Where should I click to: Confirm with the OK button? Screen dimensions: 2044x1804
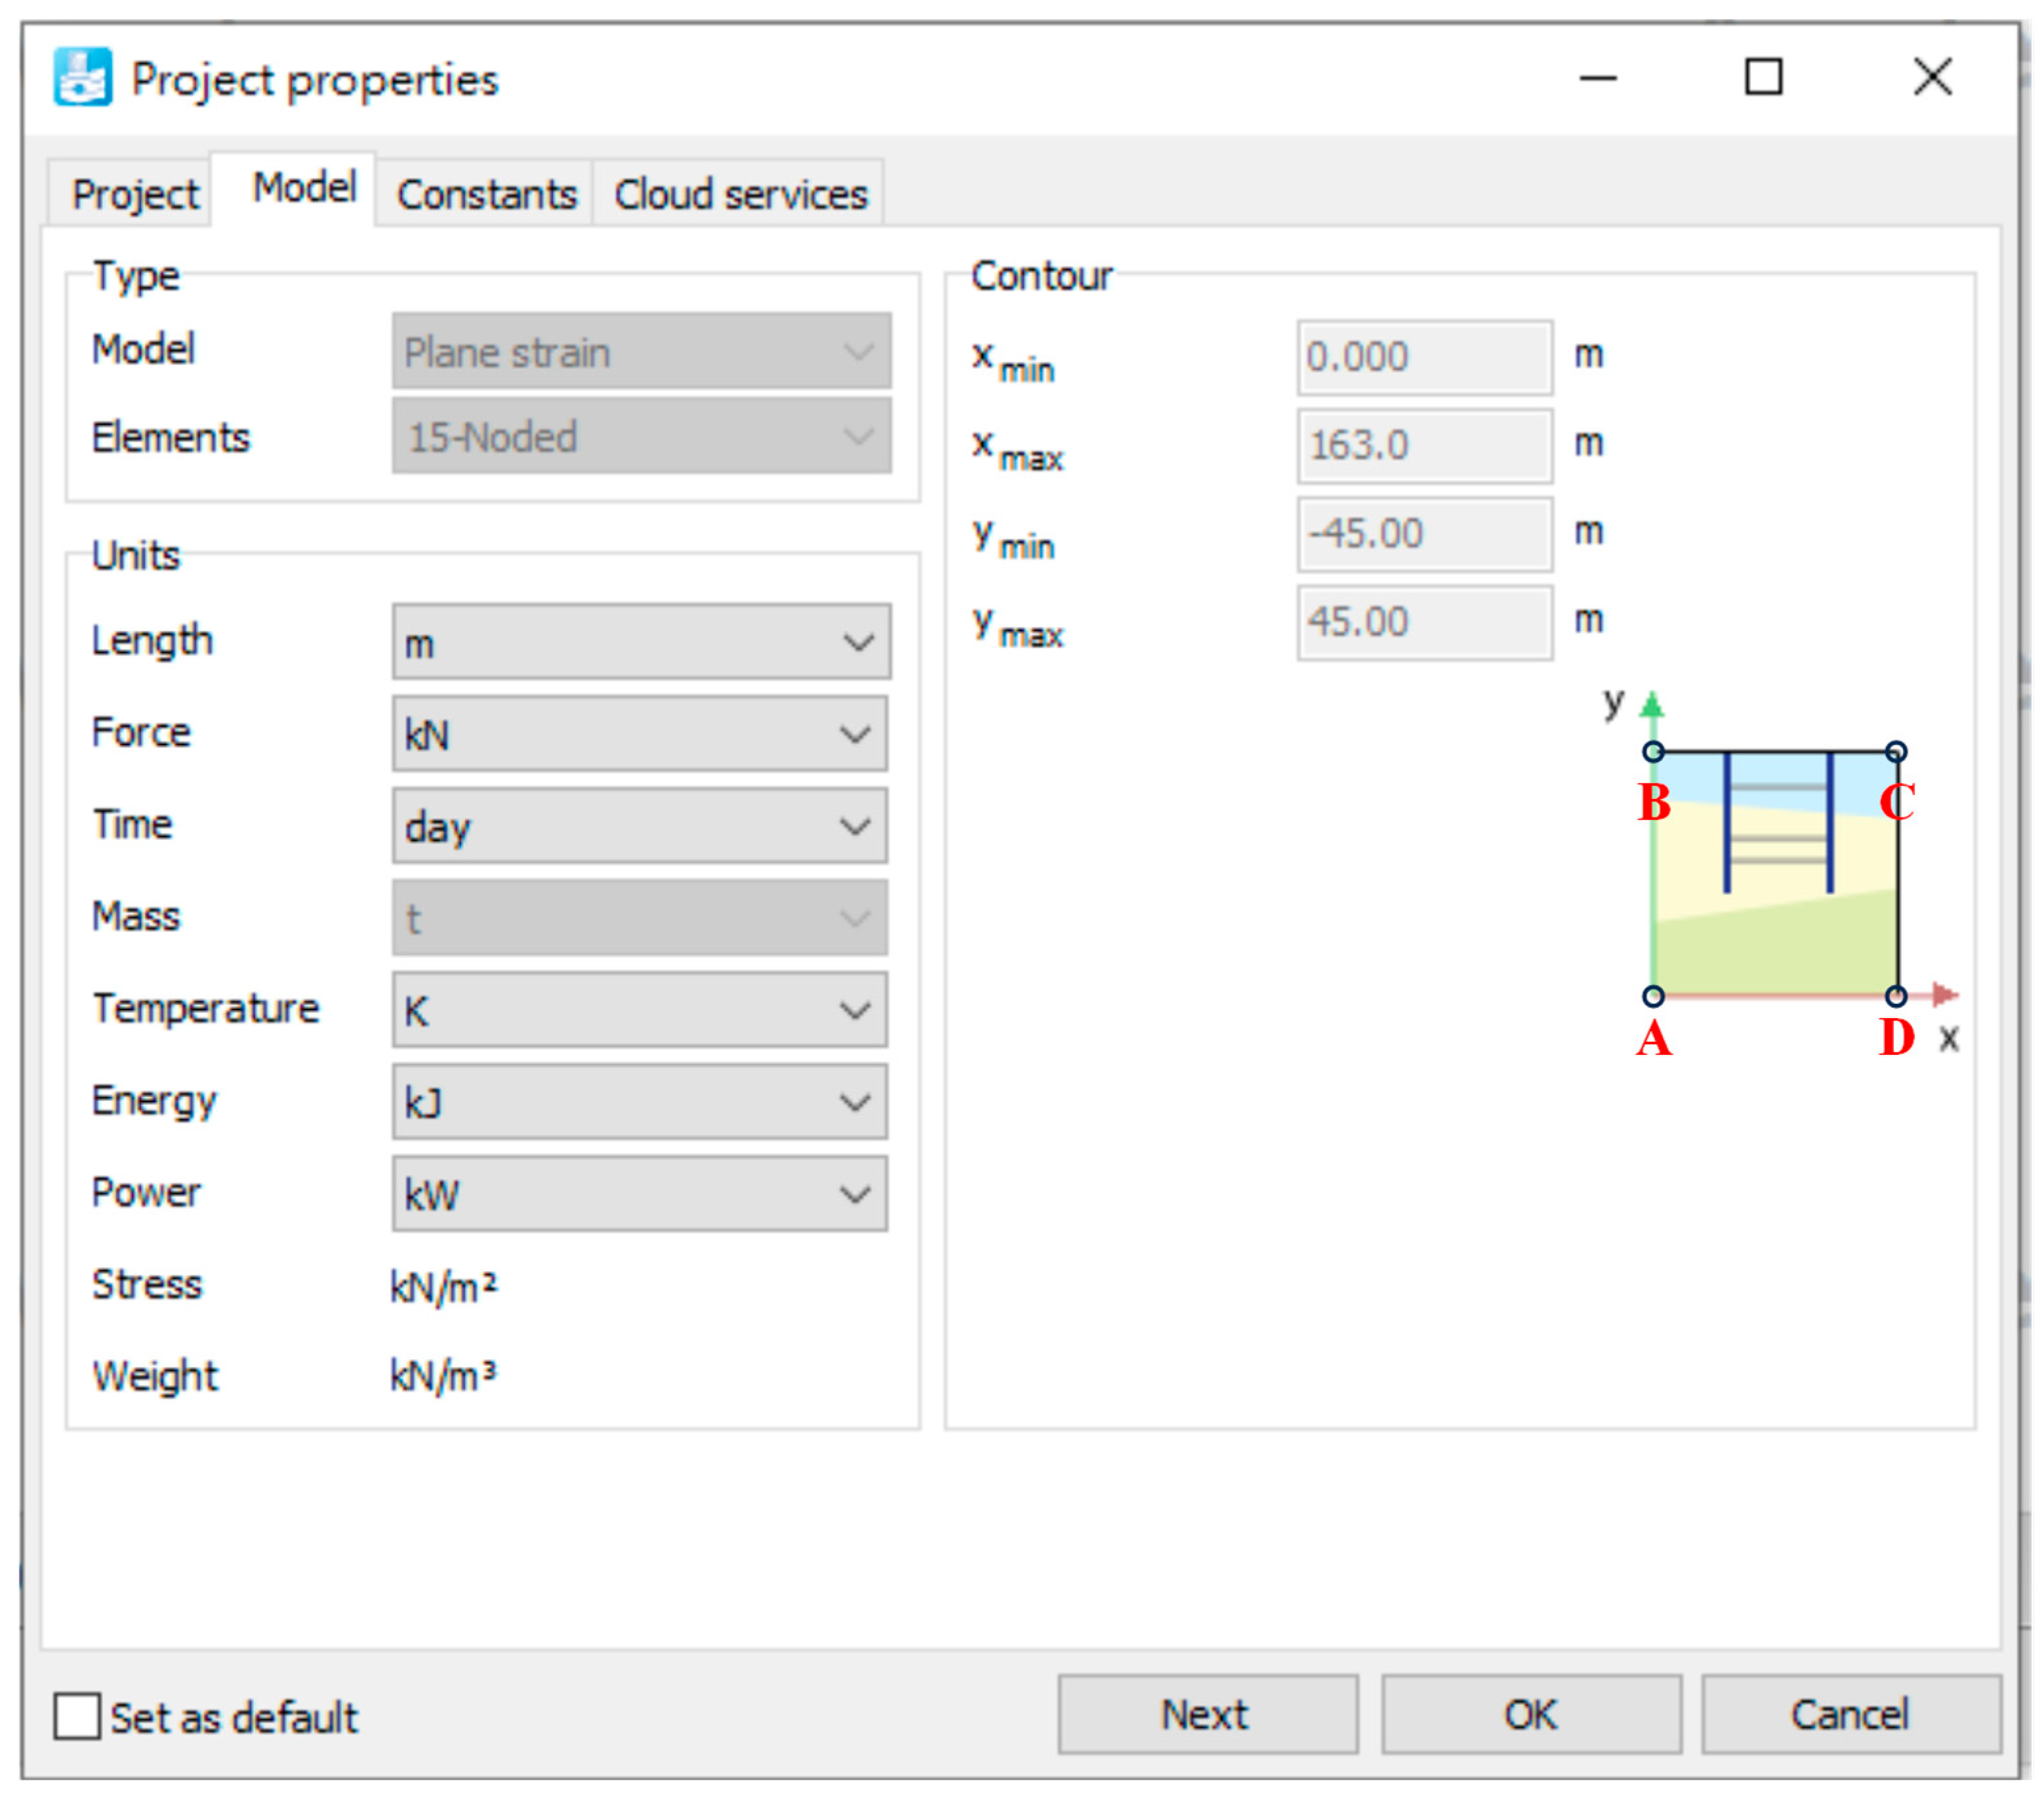coord(1530,1714)
